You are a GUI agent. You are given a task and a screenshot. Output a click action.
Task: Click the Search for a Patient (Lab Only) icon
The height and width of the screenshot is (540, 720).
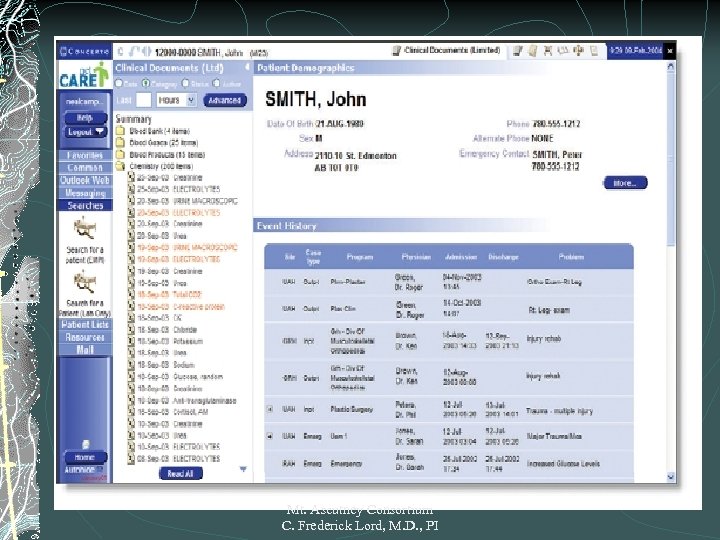tap(84, 281)
